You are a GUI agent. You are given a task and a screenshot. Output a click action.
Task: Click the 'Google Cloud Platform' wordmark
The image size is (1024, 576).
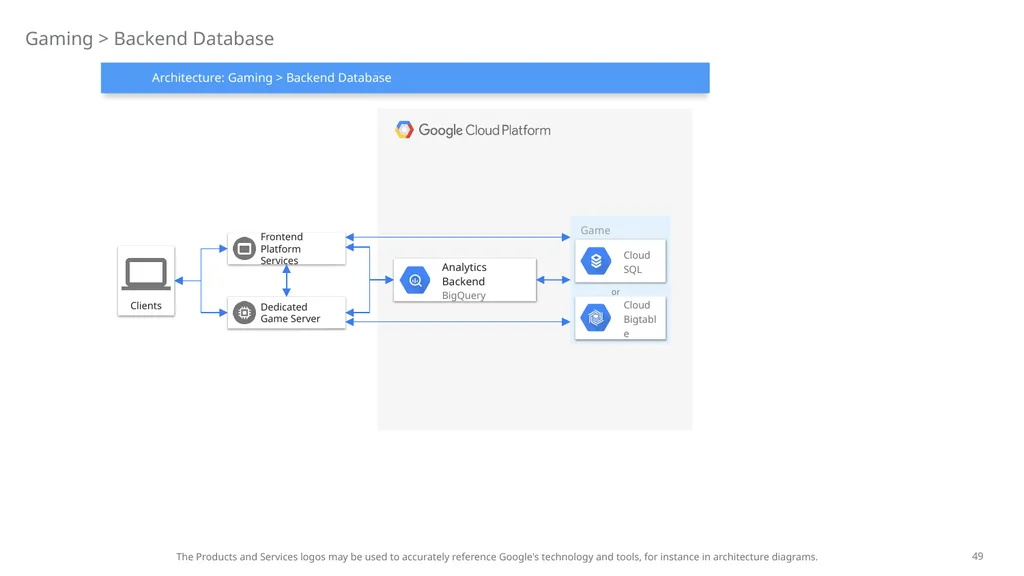coord(485,130)
